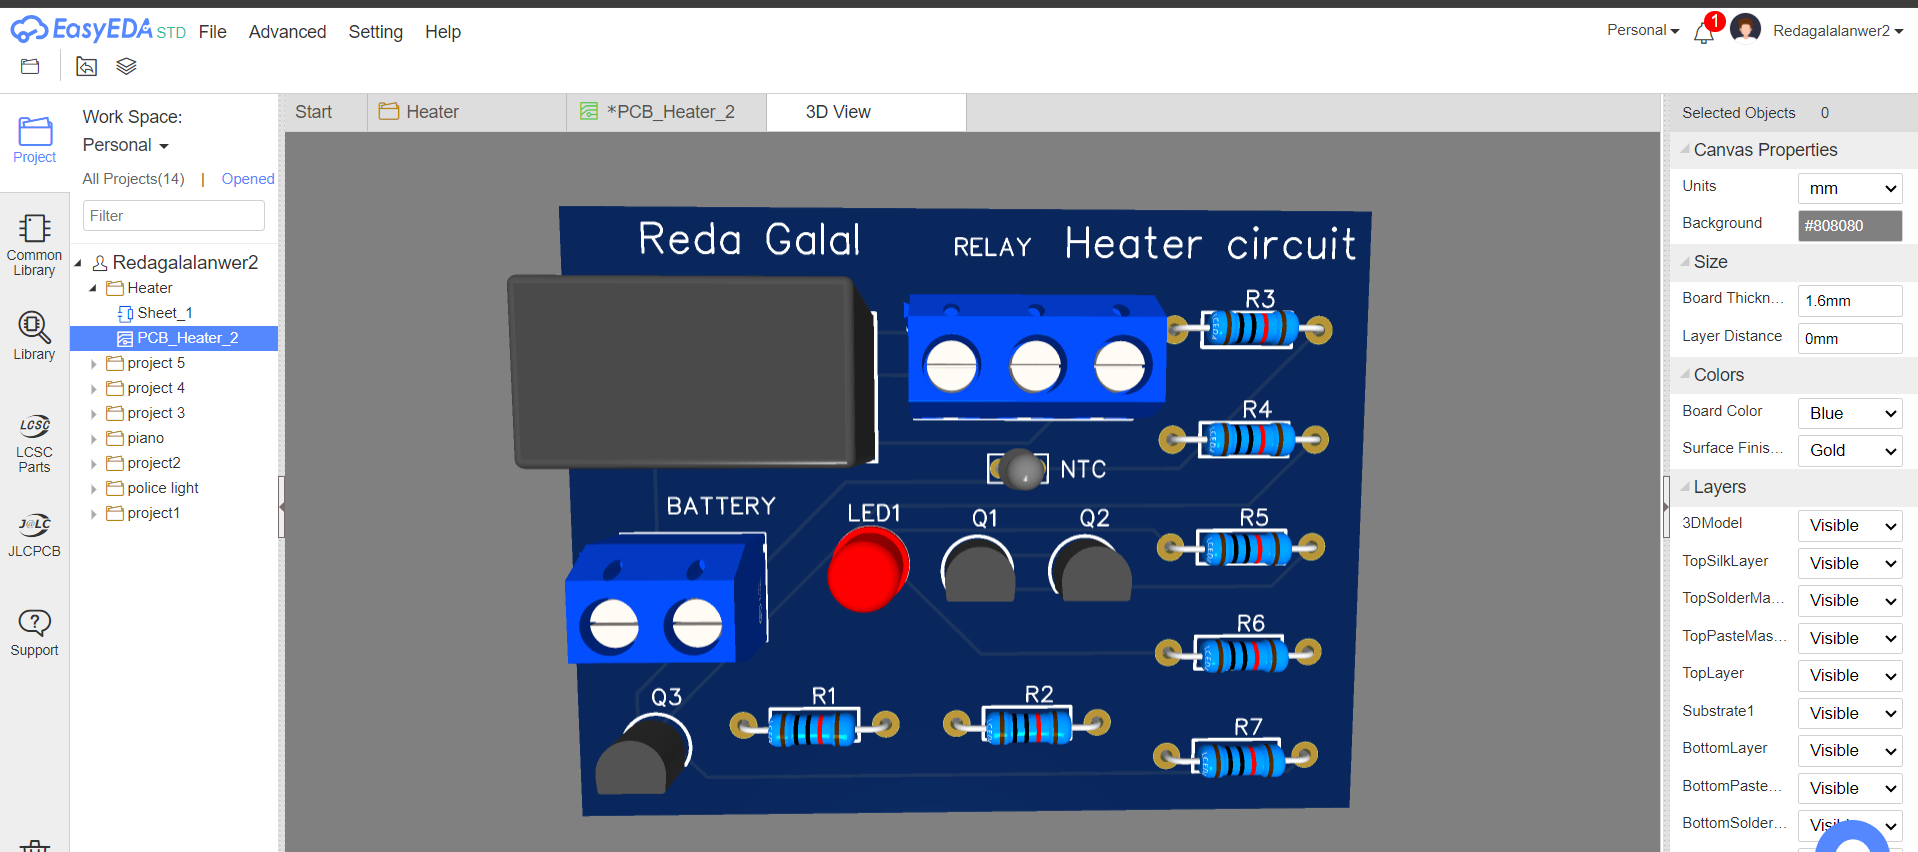Click the Layer Distance input field
Viewport: 1918px width, 852px height.
tap(1850, 339)
